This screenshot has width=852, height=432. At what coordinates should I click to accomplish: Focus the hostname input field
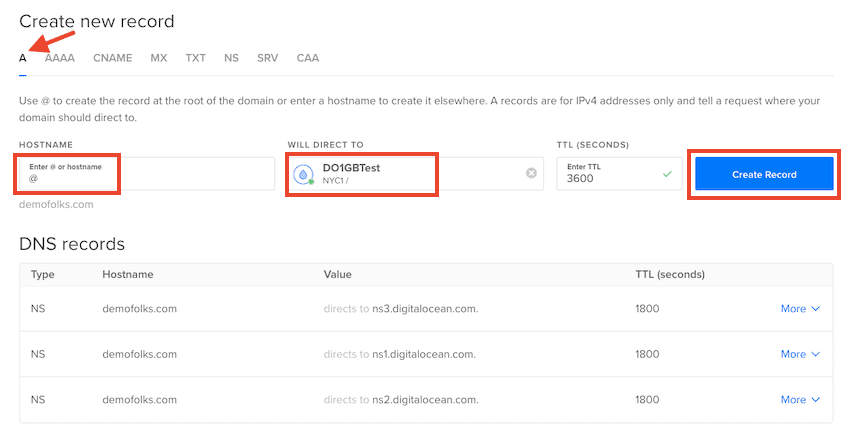[147, 174]
